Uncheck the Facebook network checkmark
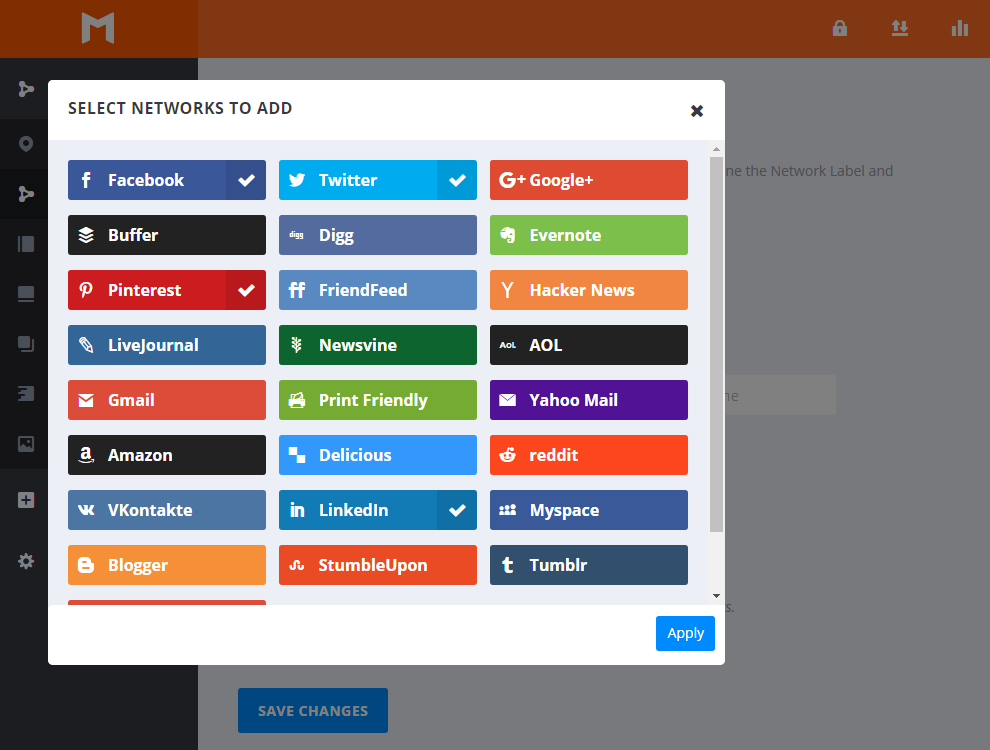This screenshot has height=750, width=990. click(x=246, y=180)
